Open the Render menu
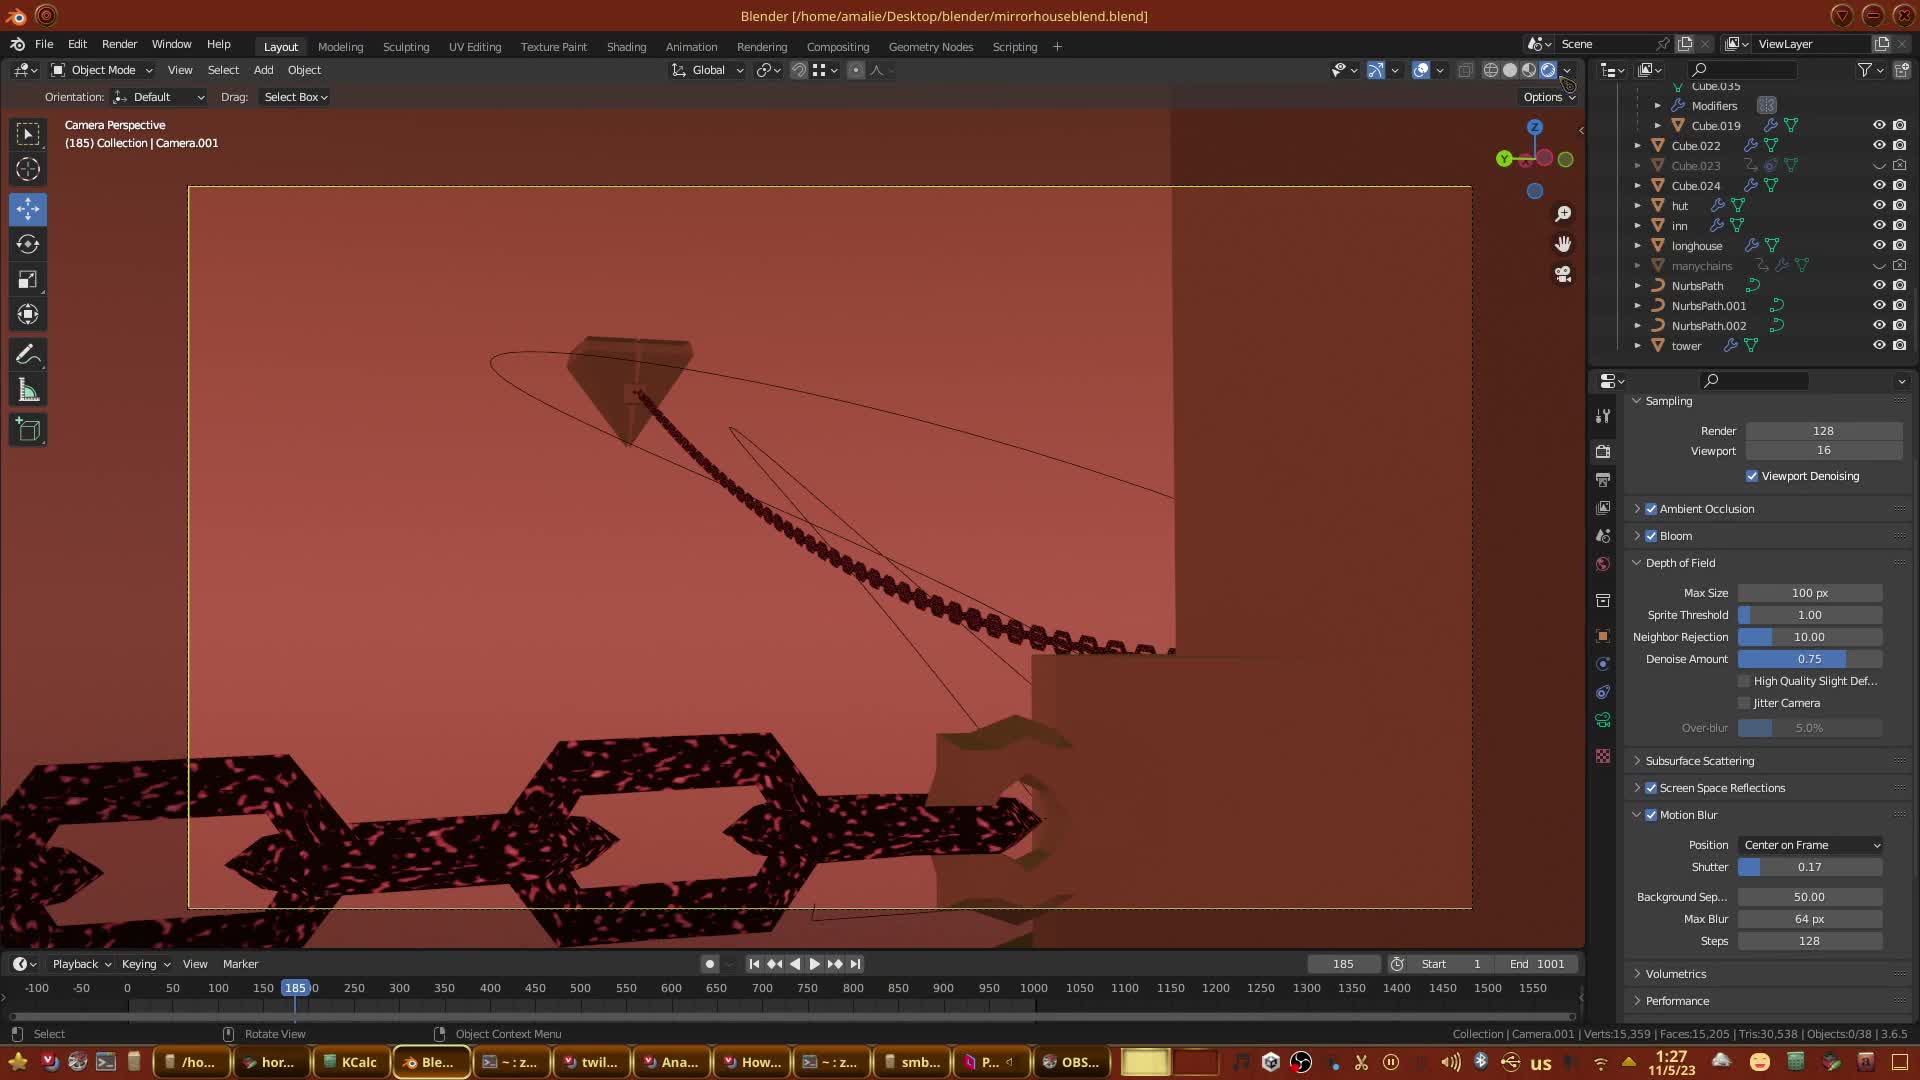Image resolution: width=1920 pixels, height=1080 pixels. (x=119, y=44)
